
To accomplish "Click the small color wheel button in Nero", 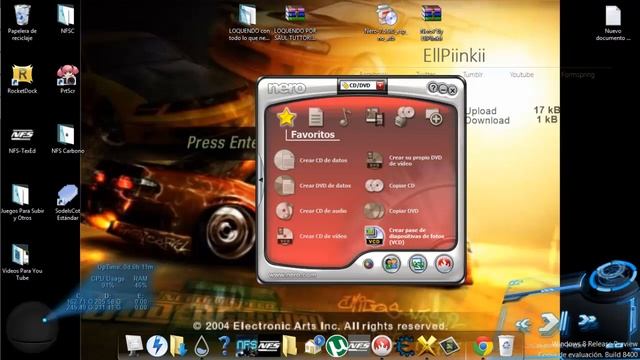I will [x=368, y=264].
